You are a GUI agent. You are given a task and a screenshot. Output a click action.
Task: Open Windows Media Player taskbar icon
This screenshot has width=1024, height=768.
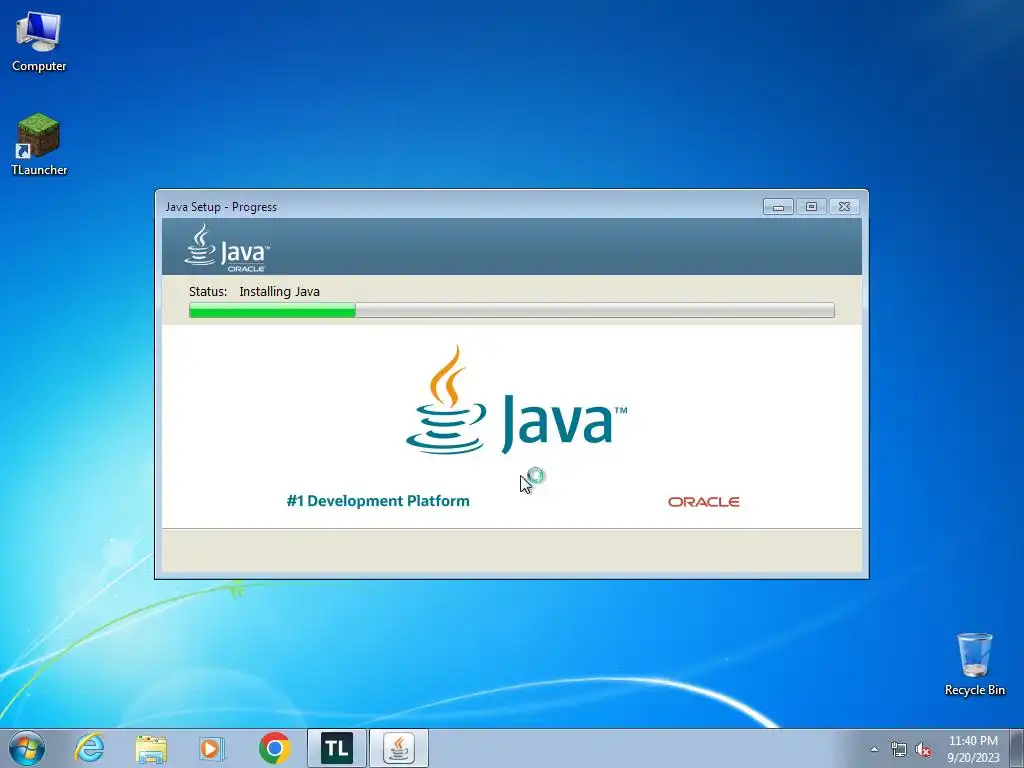tap(212, 748)
